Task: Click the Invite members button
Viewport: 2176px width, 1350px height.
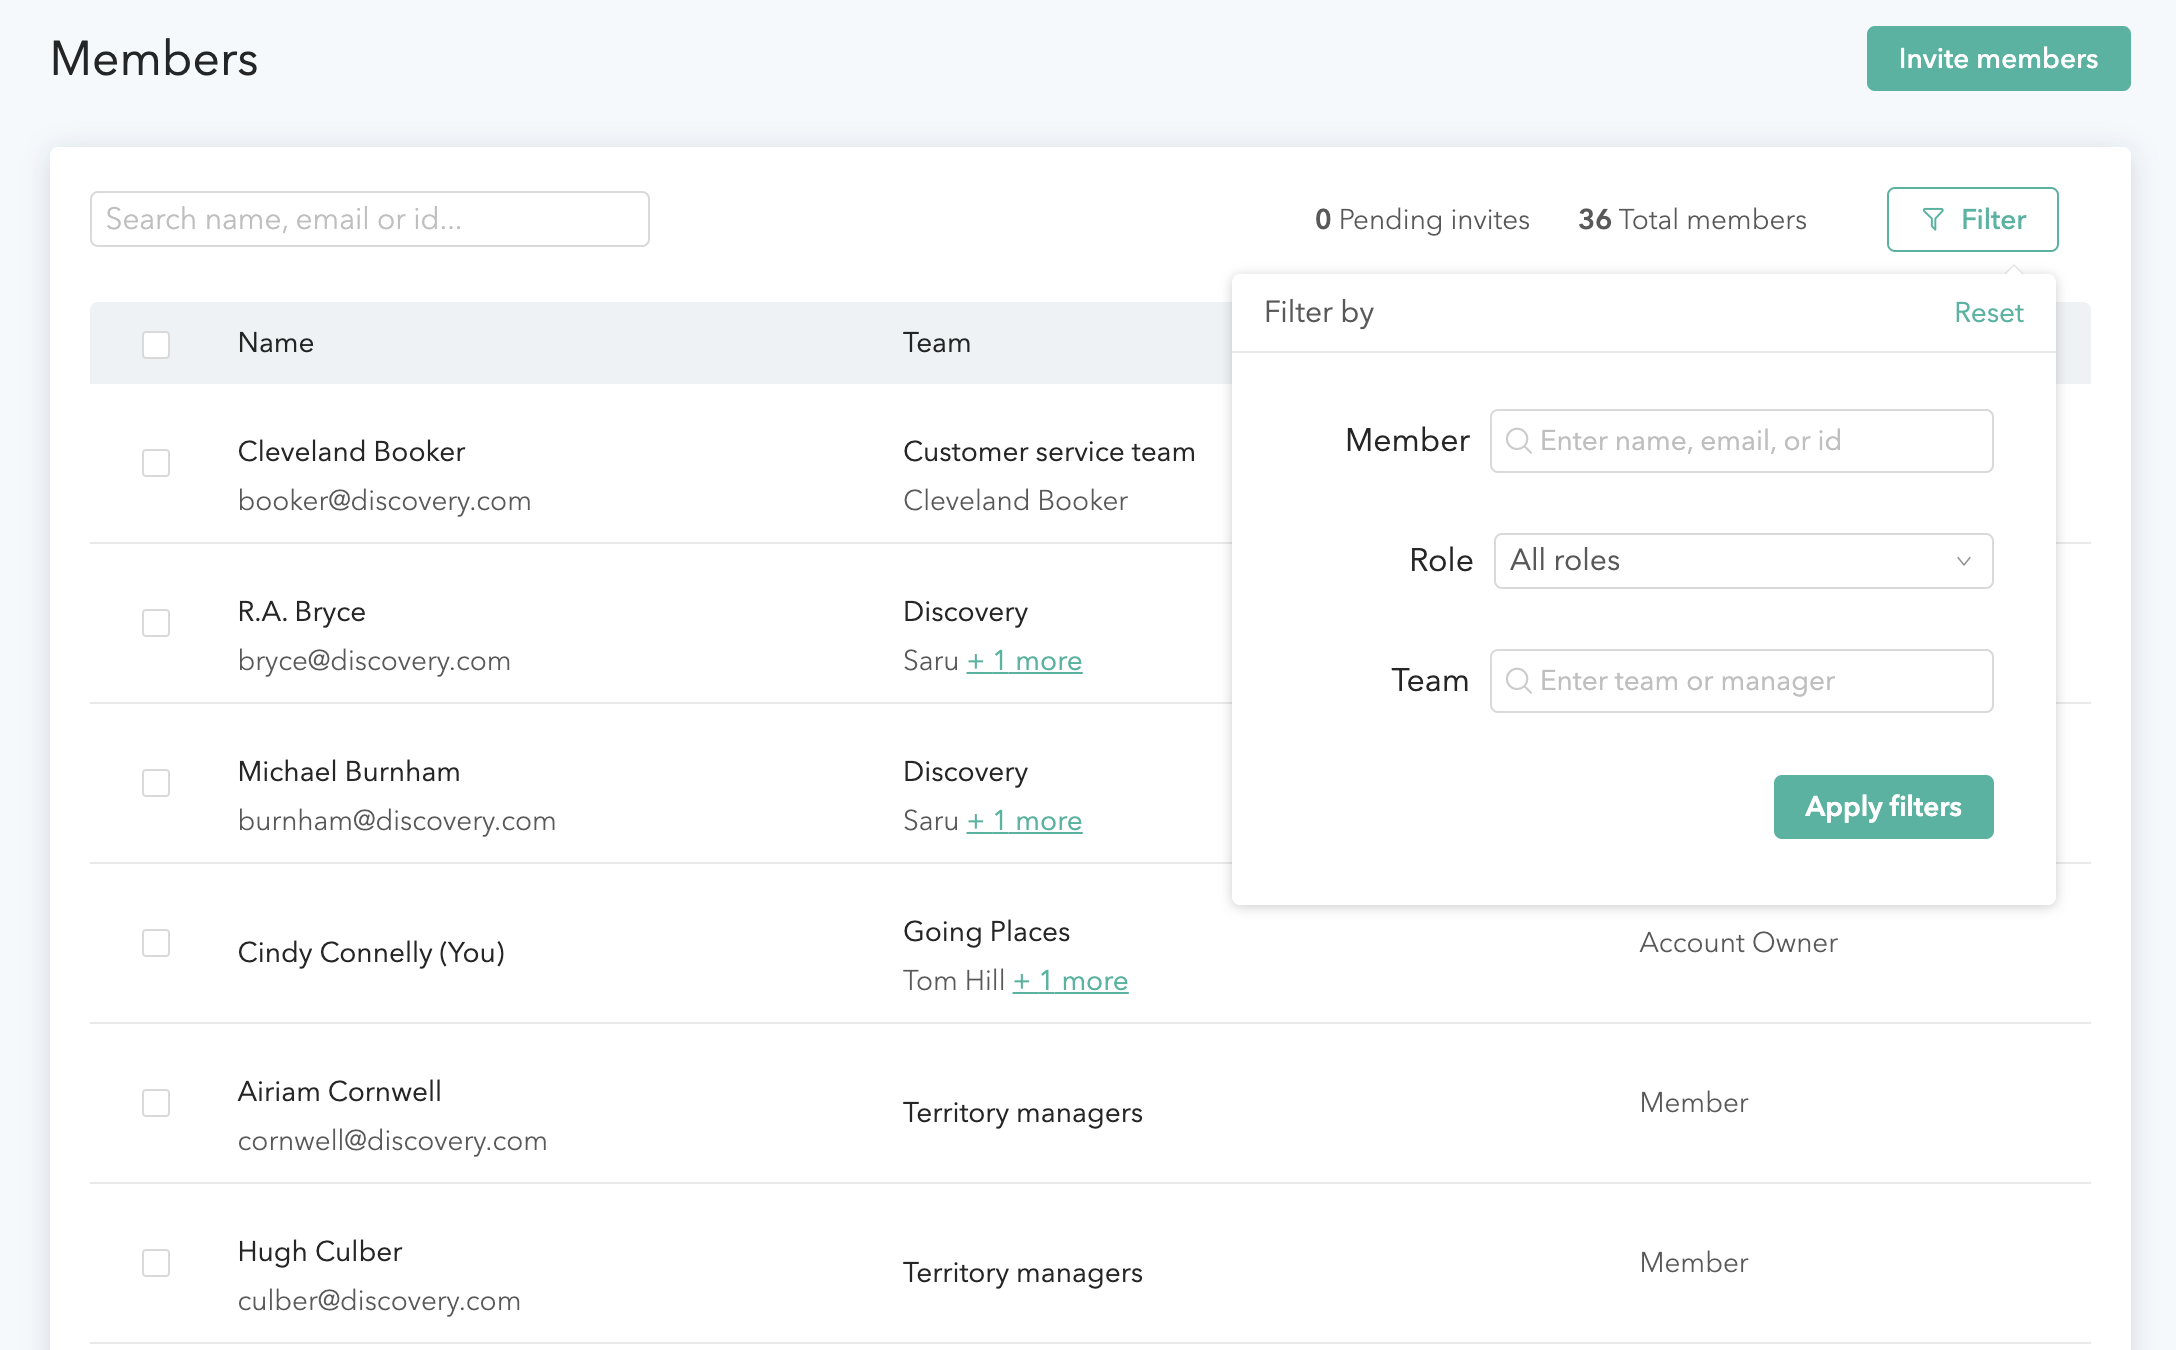Action: coord(1997,59)
